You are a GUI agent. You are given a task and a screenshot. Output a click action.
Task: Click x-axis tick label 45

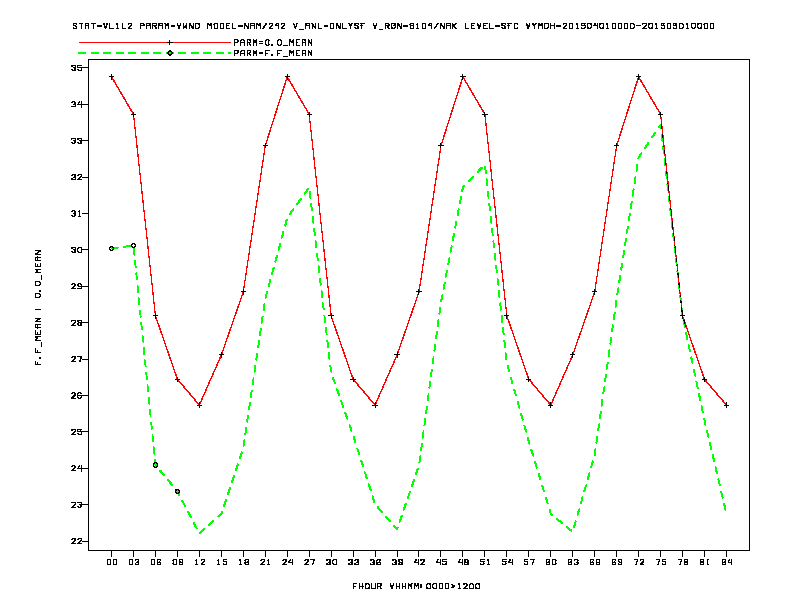tap(441, 562)
